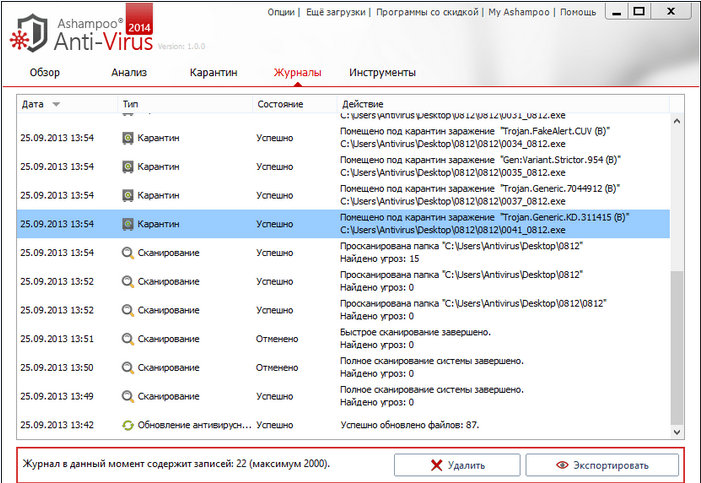Click scan magnifier icon in 13:49 row
Screen dimensions: 701x483
tap(128, 396)
